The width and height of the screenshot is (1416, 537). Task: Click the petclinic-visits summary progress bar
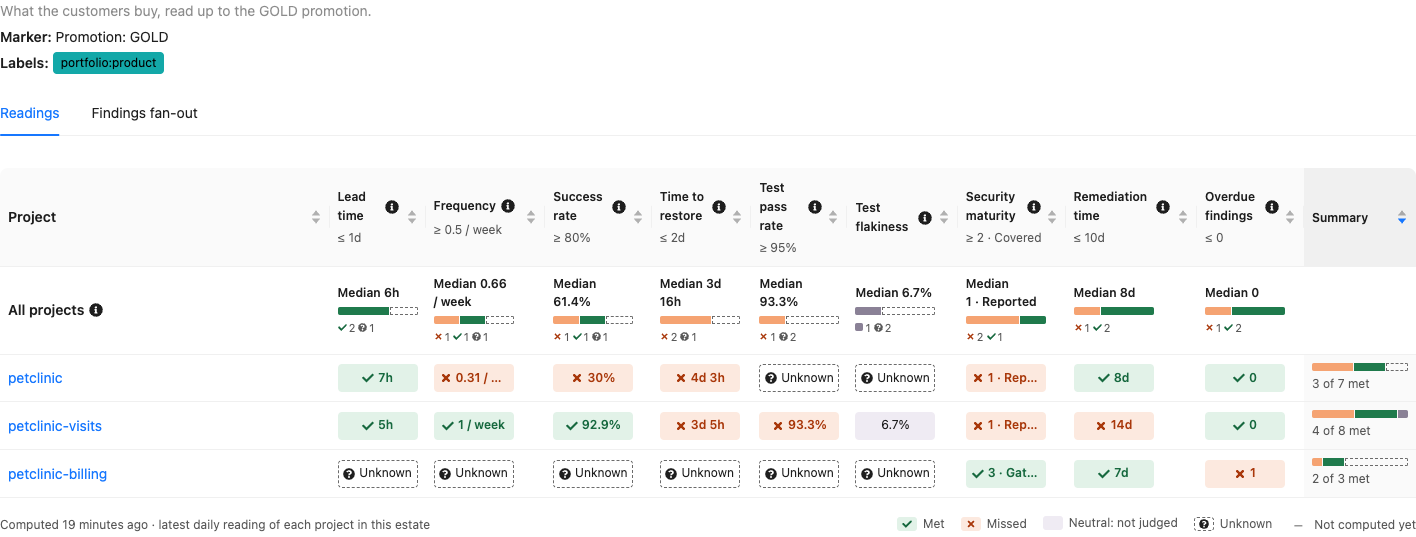pos(1359,414)
